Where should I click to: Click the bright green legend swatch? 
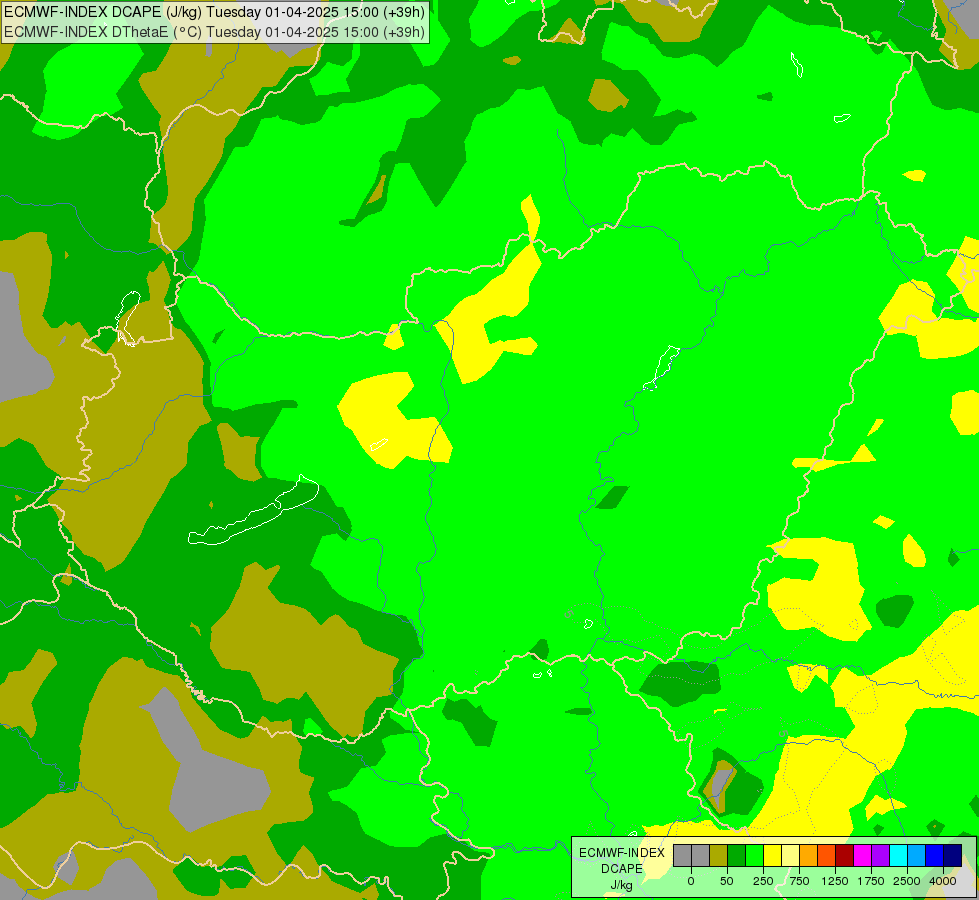click(x=755, y=856)
